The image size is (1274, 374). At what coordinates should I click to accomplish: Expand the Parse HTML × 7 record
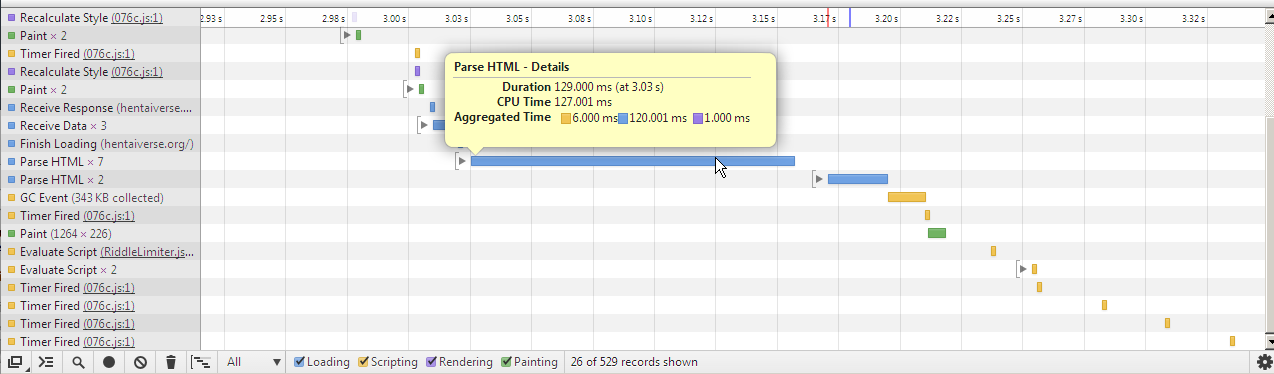[x=461, y=161]
